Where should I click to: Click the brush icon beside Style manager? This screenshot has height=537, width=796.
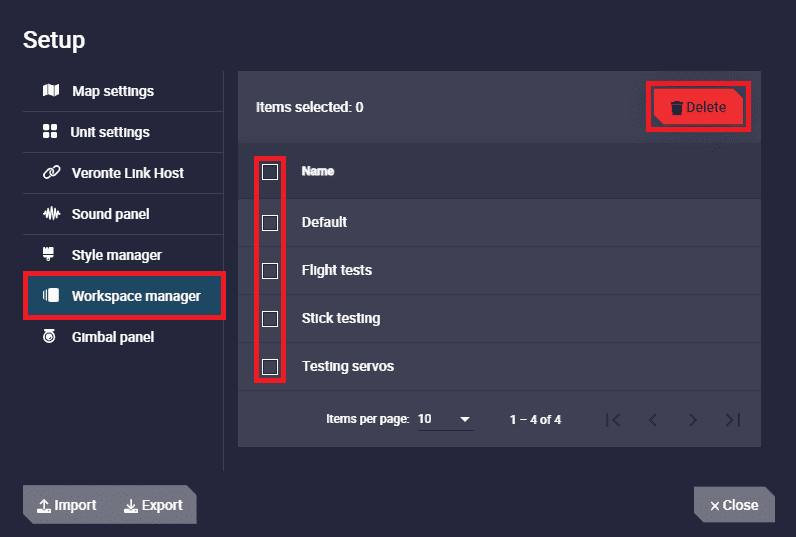click(x=48, y=255)
